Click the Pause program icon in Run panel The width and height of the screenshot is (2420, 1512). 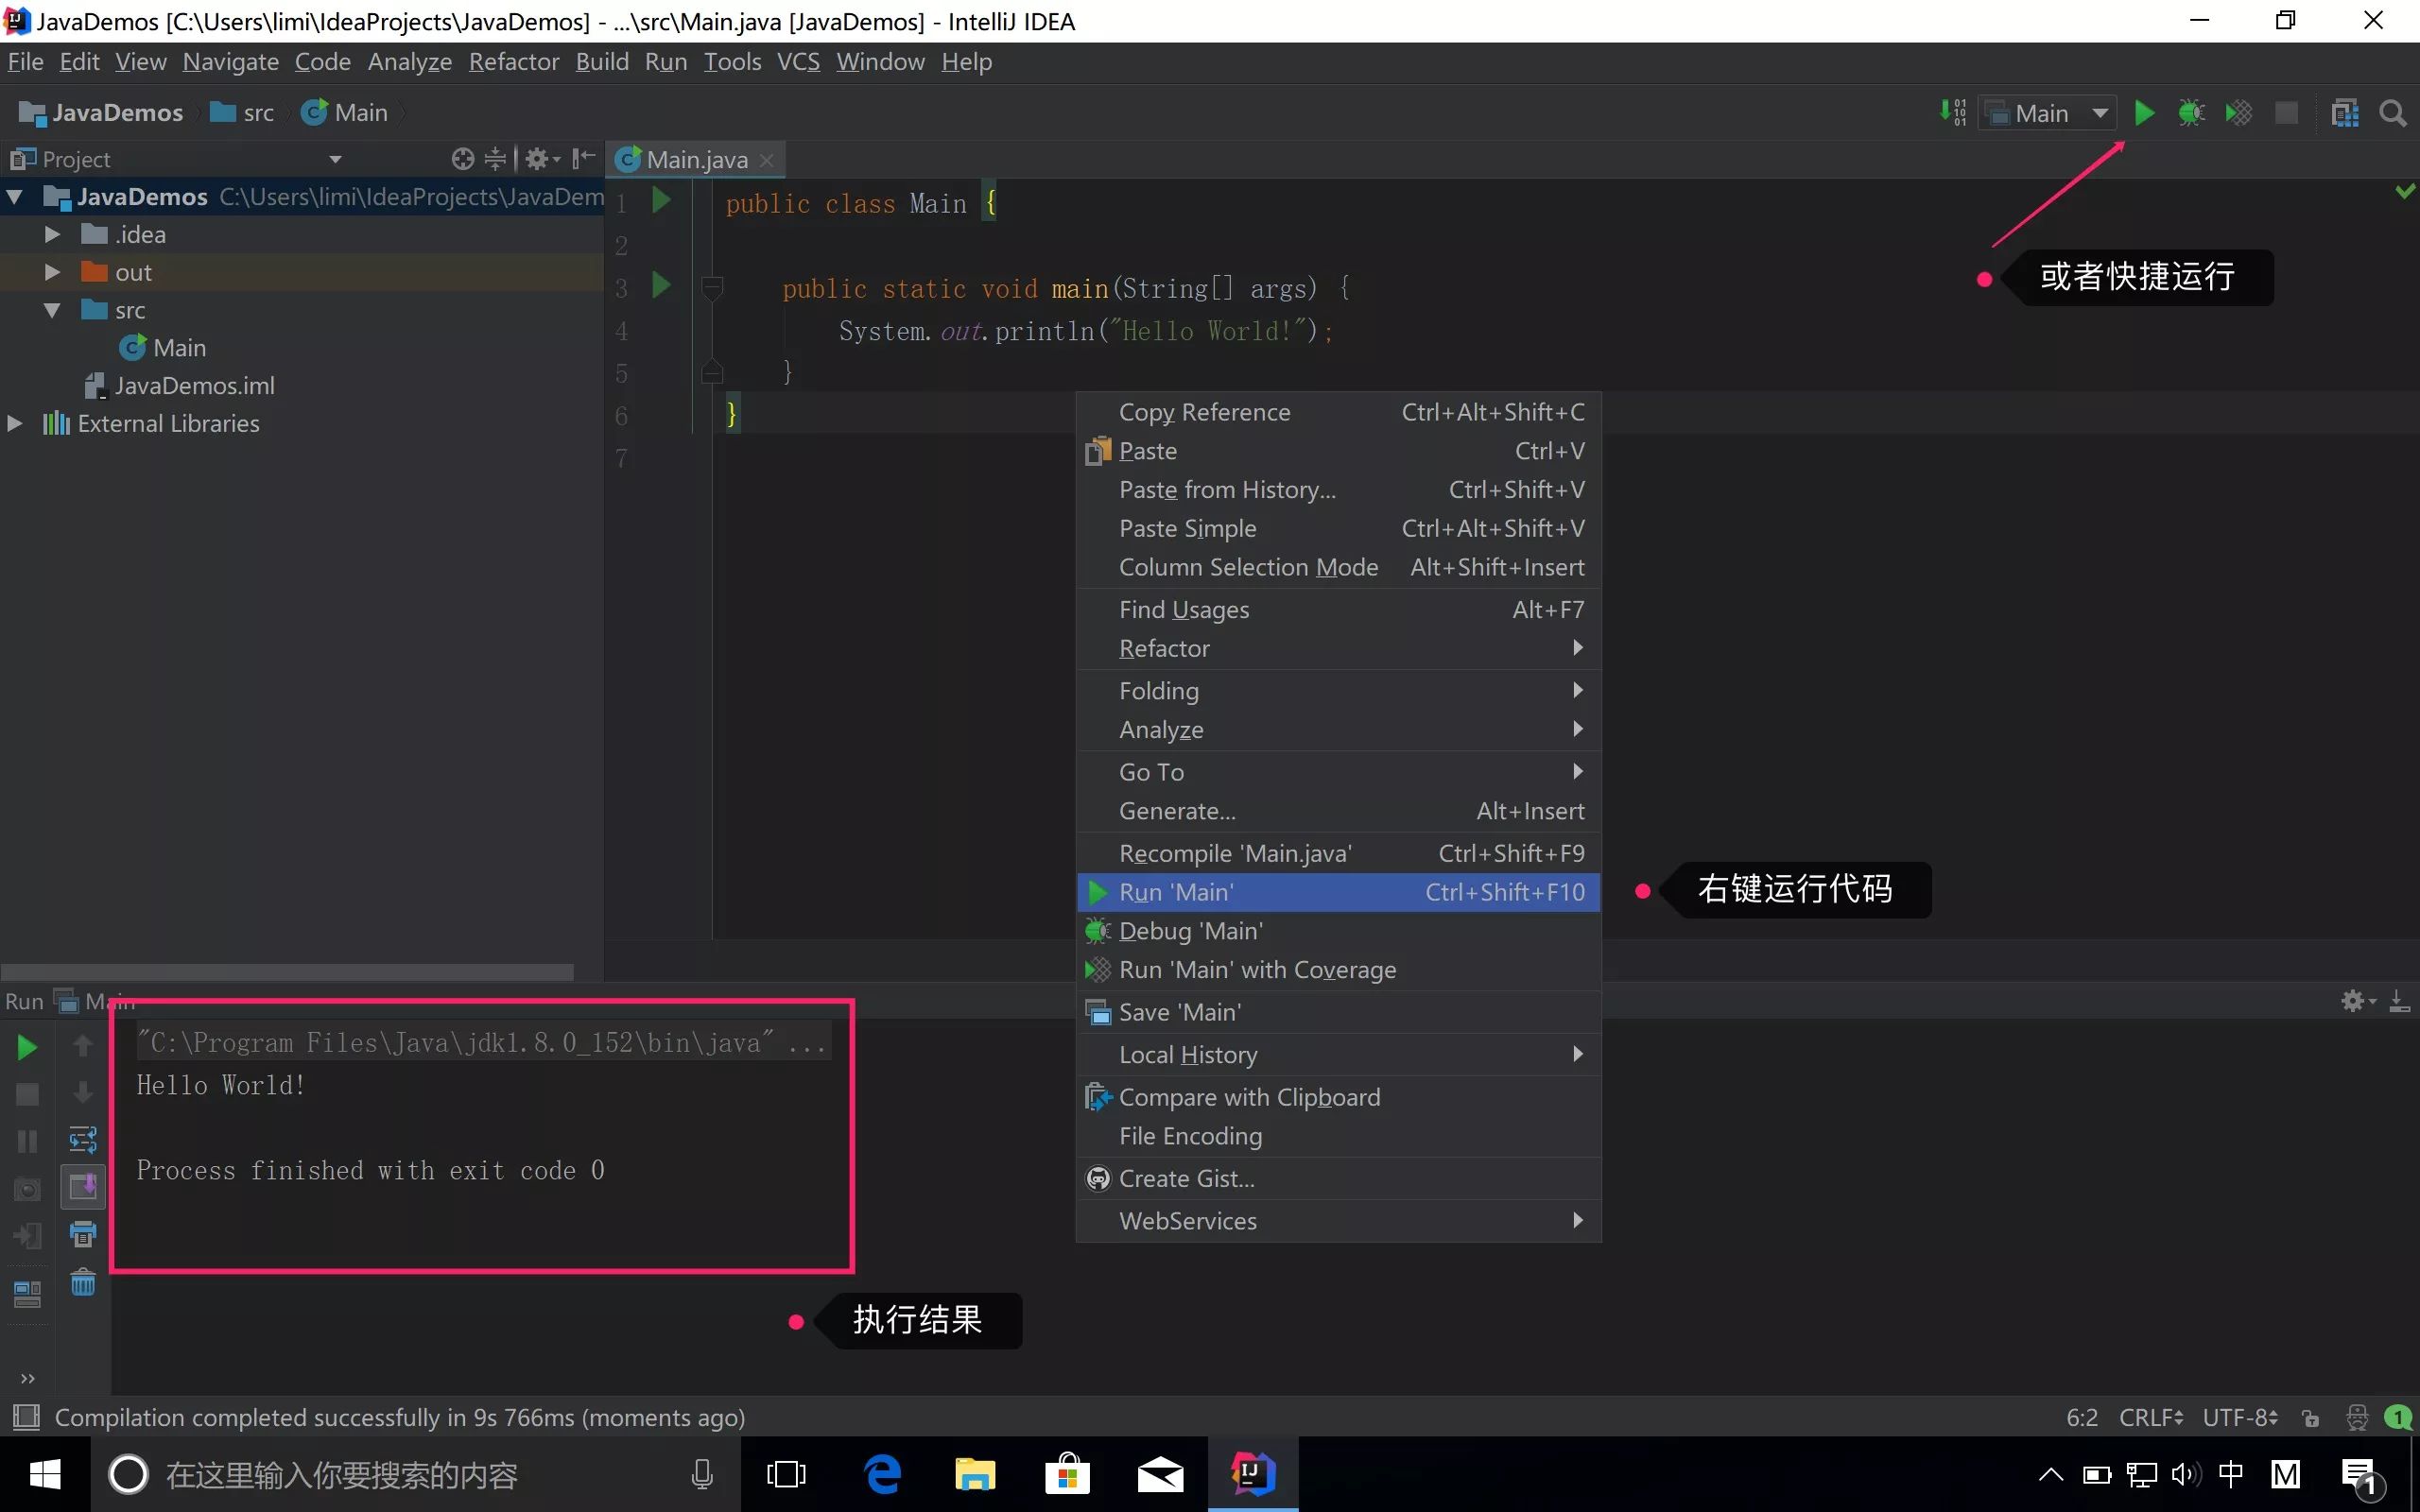tap(25, 1140)
